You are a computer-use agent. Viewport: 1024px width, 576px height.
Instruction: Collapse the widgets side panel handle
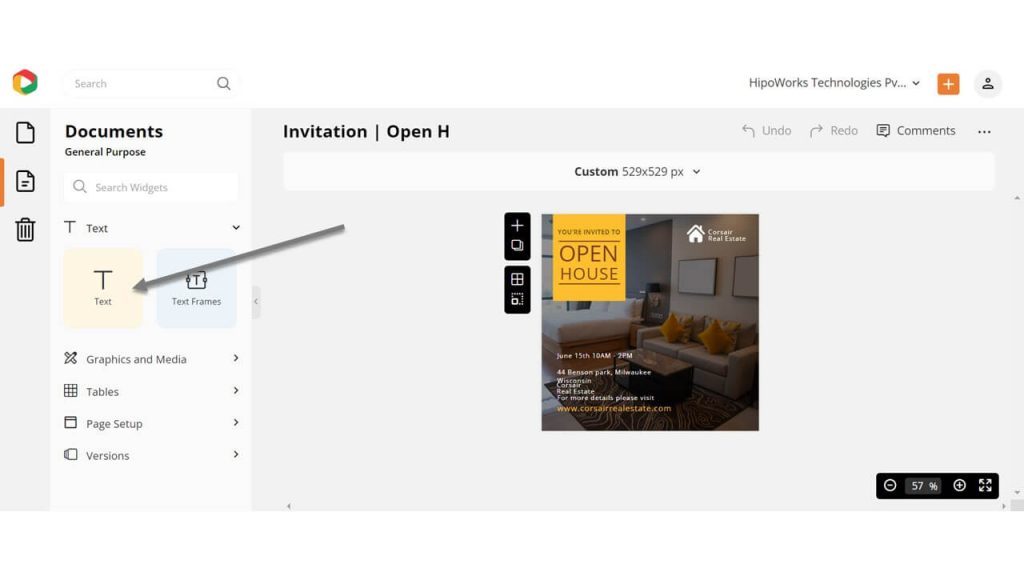click(256, 302)
